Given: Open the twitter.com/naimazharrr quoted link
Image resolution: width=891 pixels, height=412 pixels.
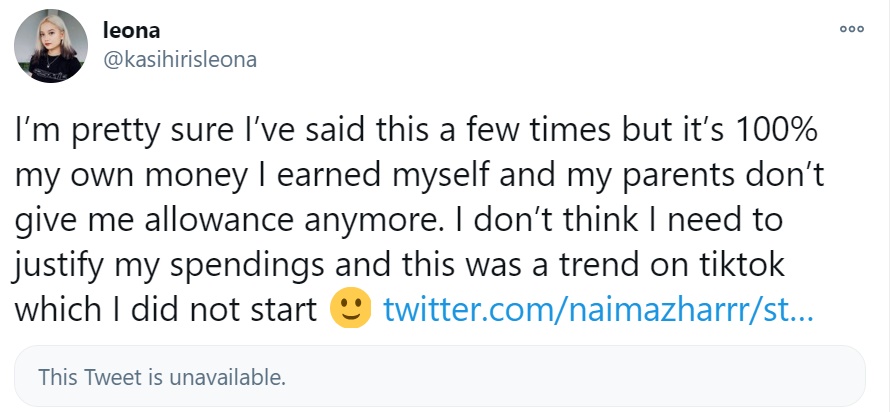Looking at the screenshot, I should [599, 309].
